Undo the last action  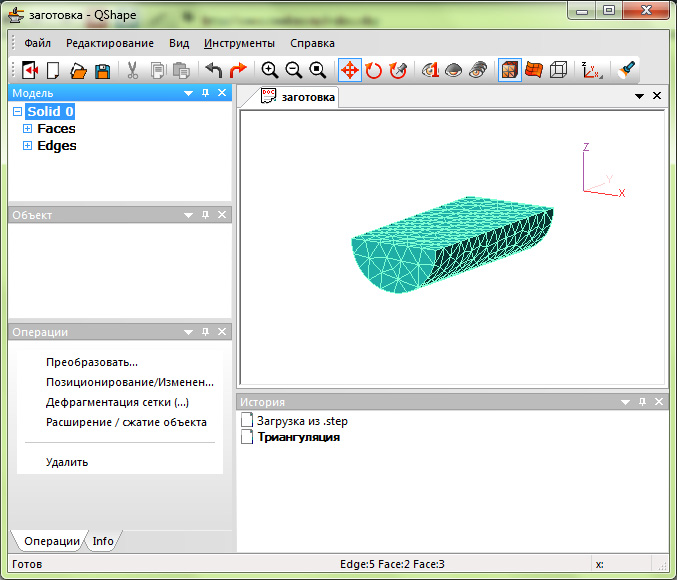pos(214,70)
